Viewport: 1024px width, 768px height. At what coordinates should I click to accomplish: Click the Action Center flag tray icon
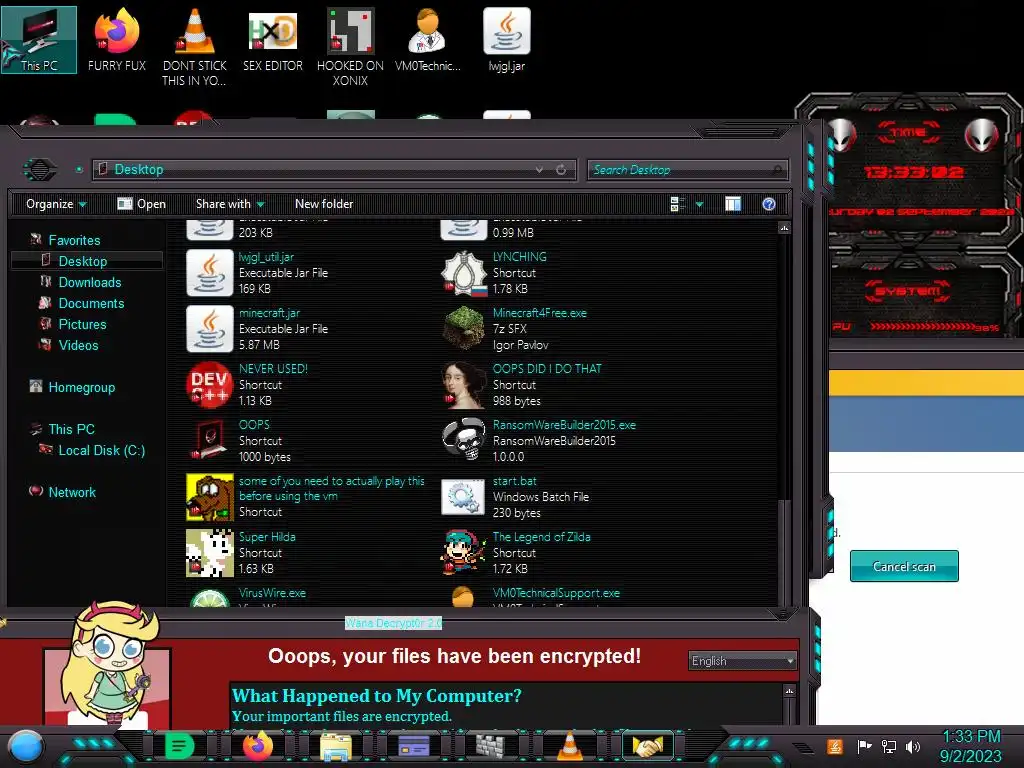pyautogui.click(x=865, y=746)
